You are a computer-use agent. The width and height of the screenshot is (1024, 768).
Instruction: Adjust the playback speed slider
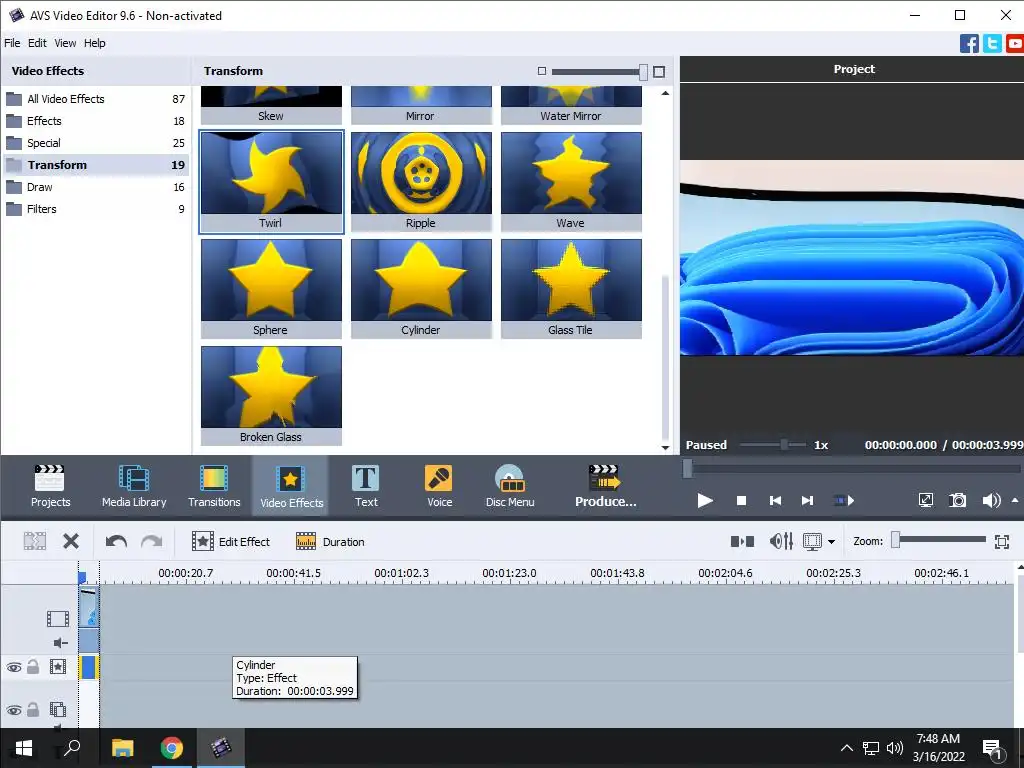[x=784, y=445]
